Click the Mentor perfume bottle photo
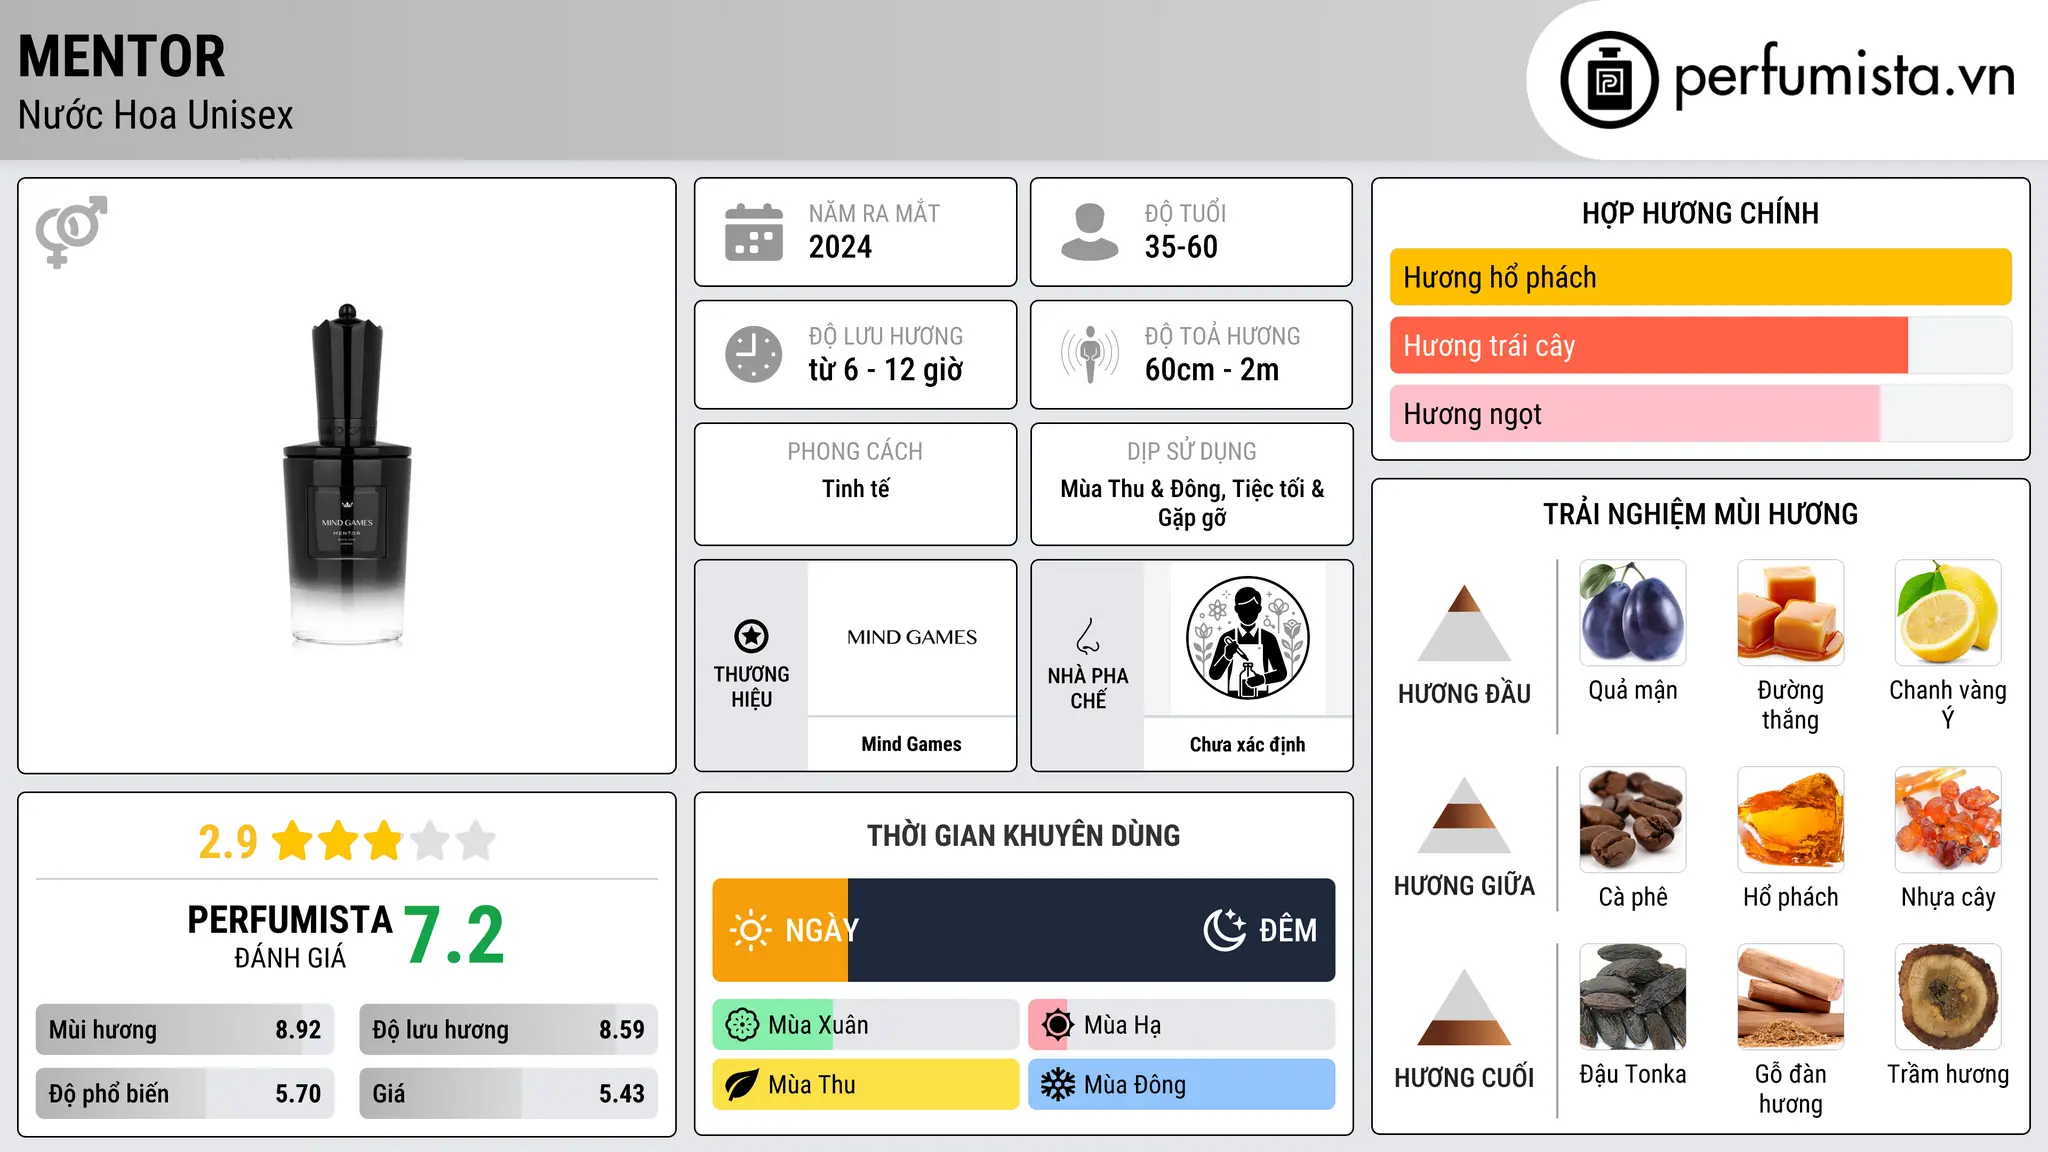Viewport: 2048px width, 1152px height. (x=347, y=476)
